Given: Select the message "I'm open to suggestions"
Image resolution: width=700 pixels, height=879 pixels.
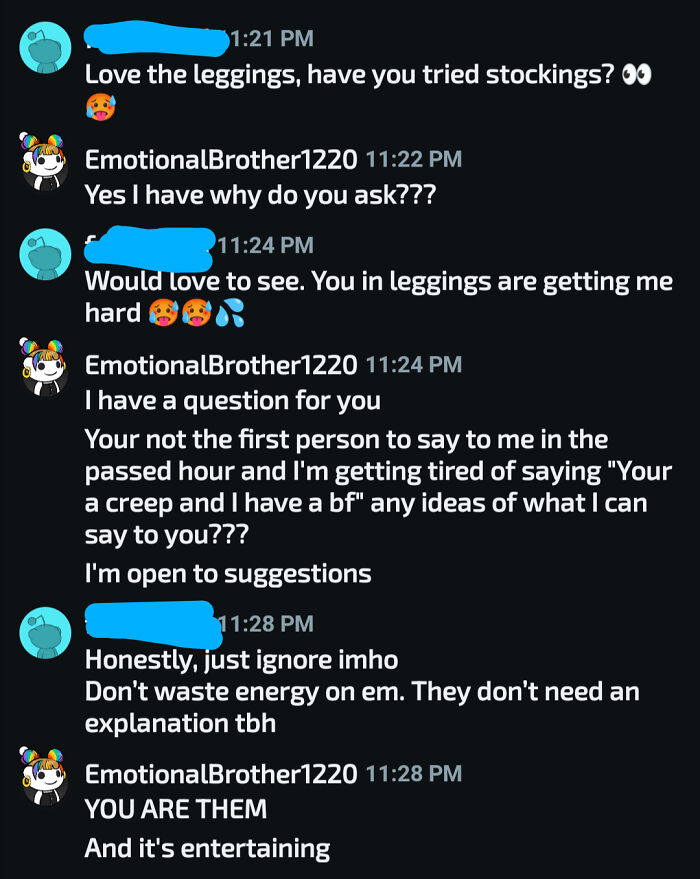Looking at the screenshot, I should pos(228,573).
